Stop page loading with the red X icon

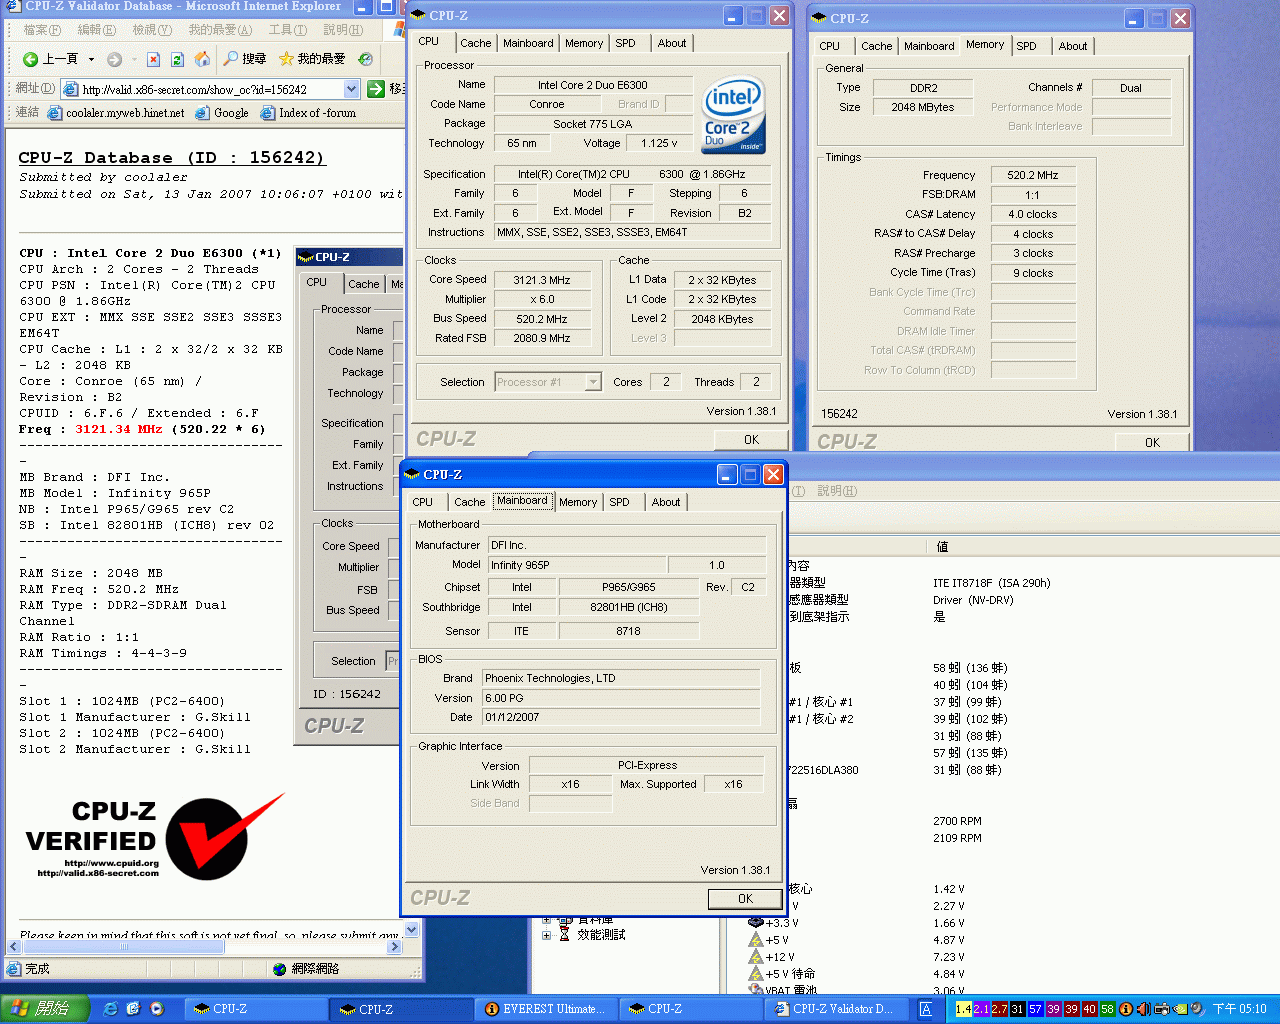pos(153,59)
